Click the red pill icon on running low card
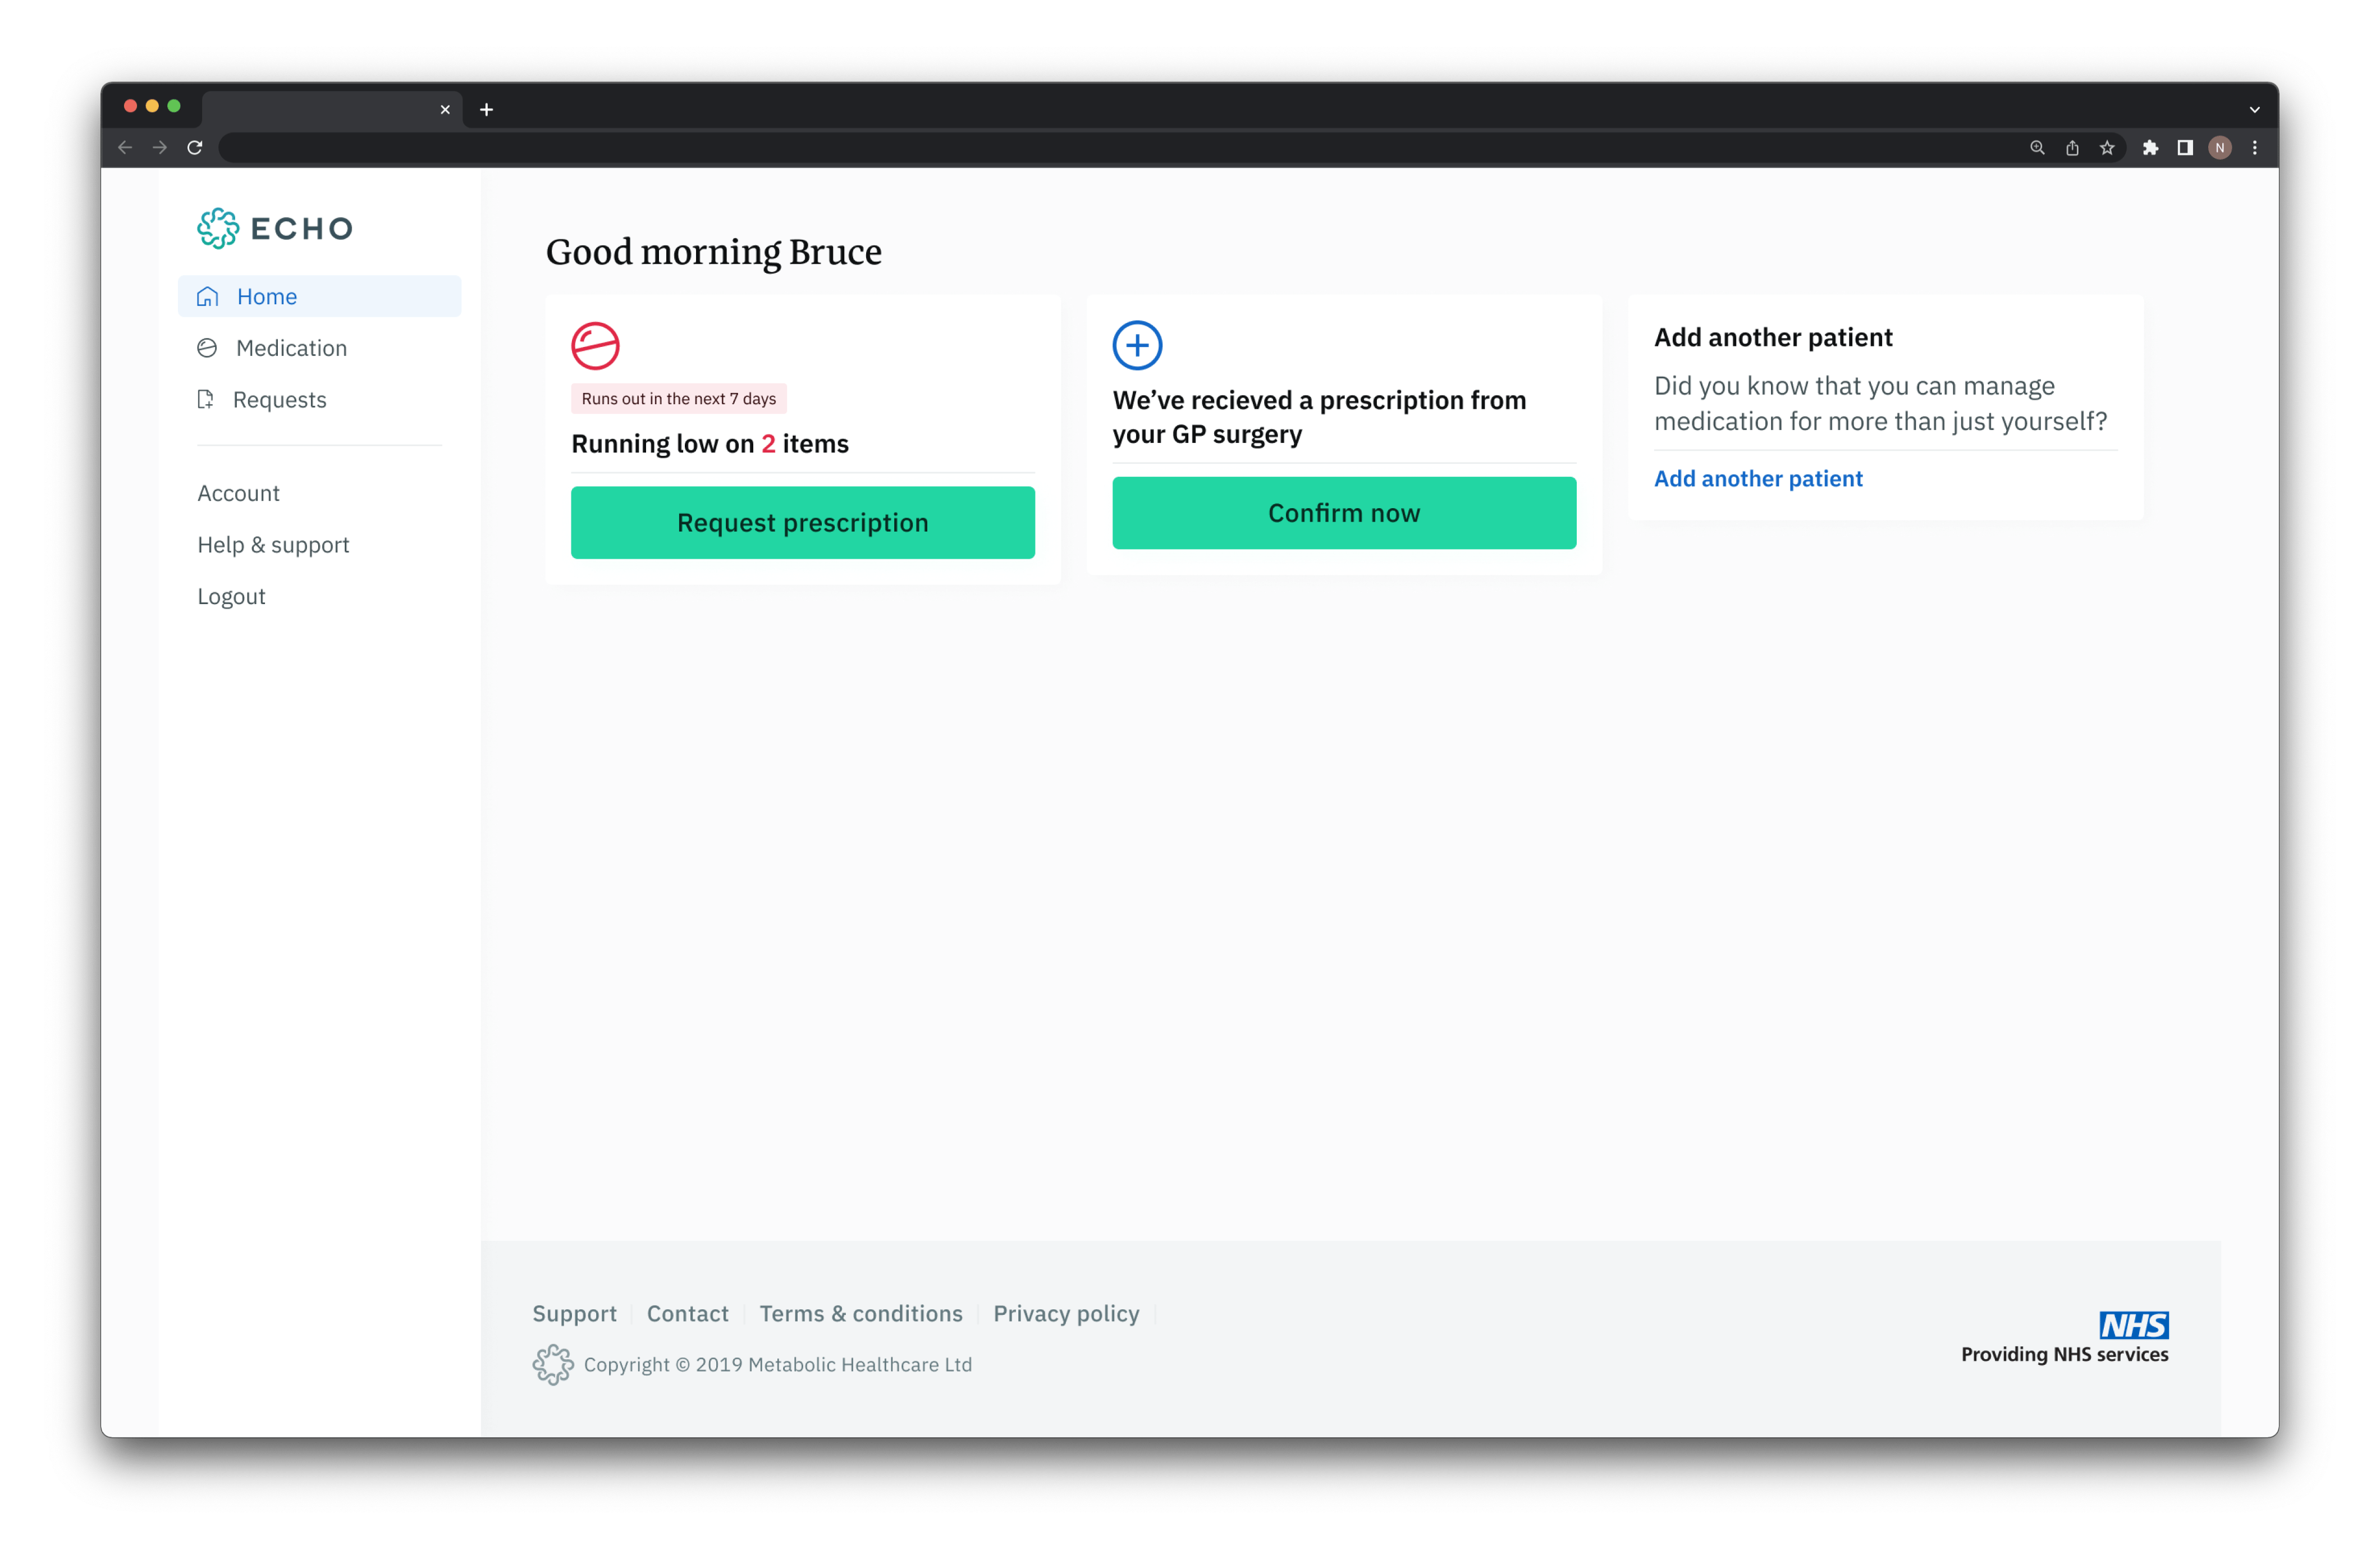Screen dimensions: 2380x1558 595,346
